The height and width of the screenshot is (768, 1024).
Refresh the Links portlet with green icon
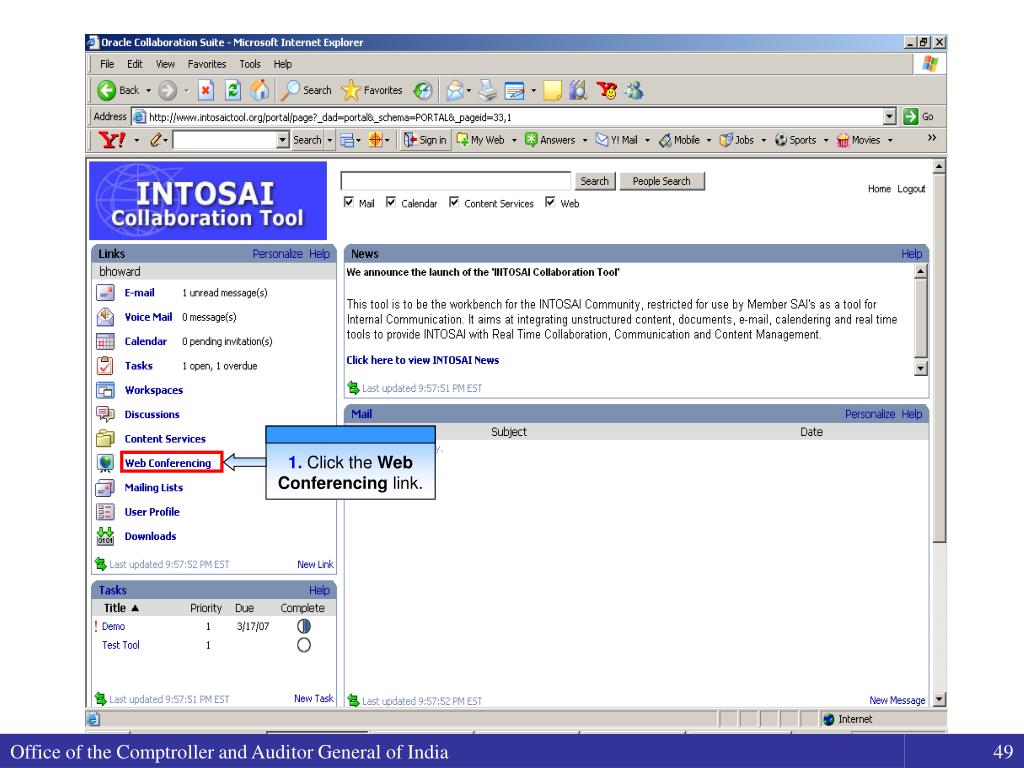coord(101,564)
